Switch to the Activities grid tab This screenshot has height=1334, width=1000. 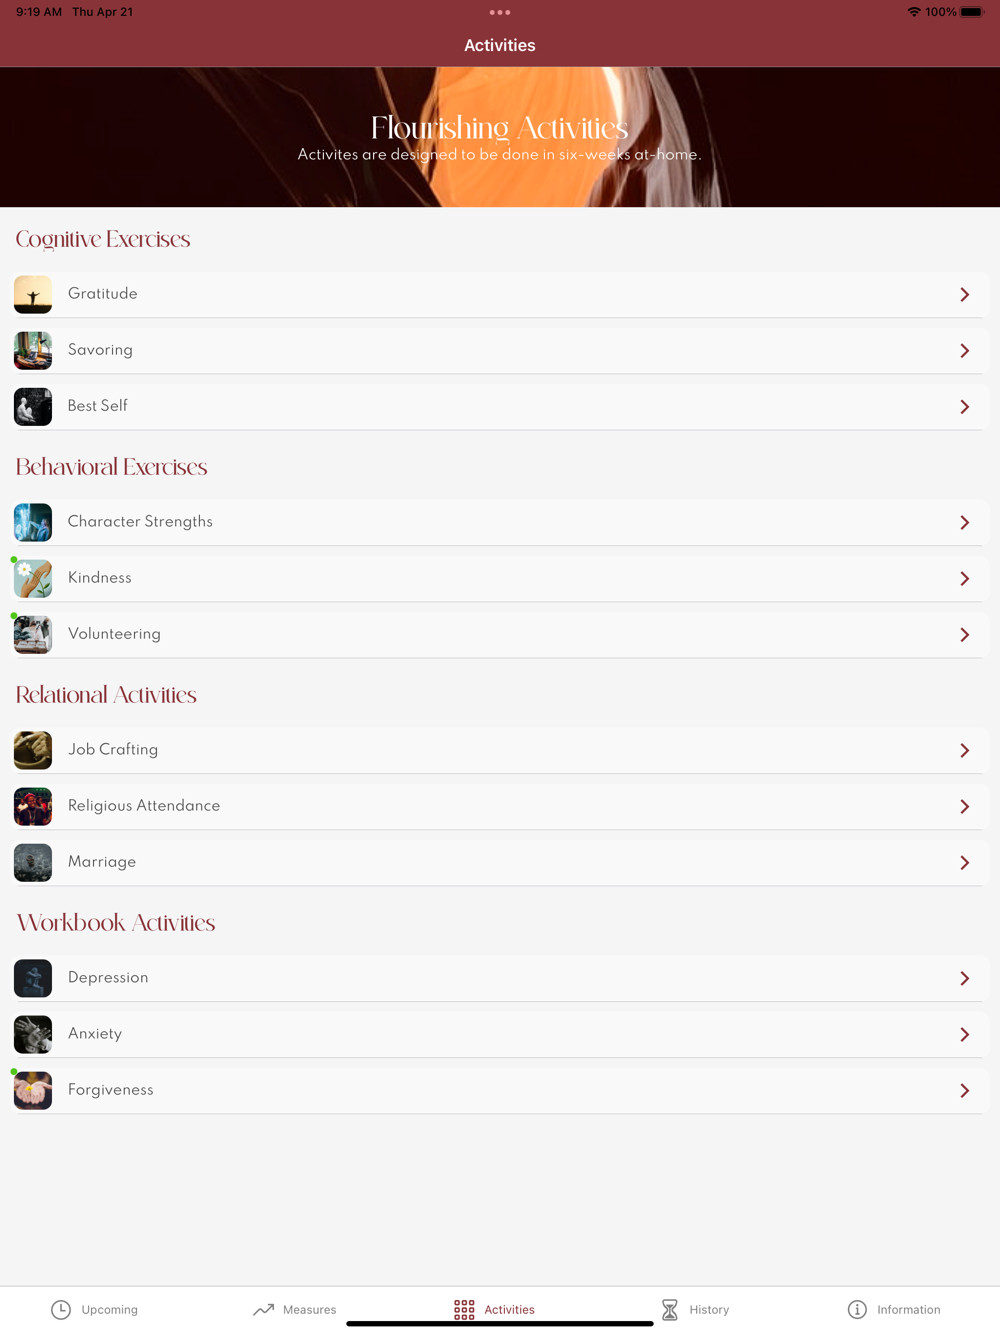coord(494,1309)
